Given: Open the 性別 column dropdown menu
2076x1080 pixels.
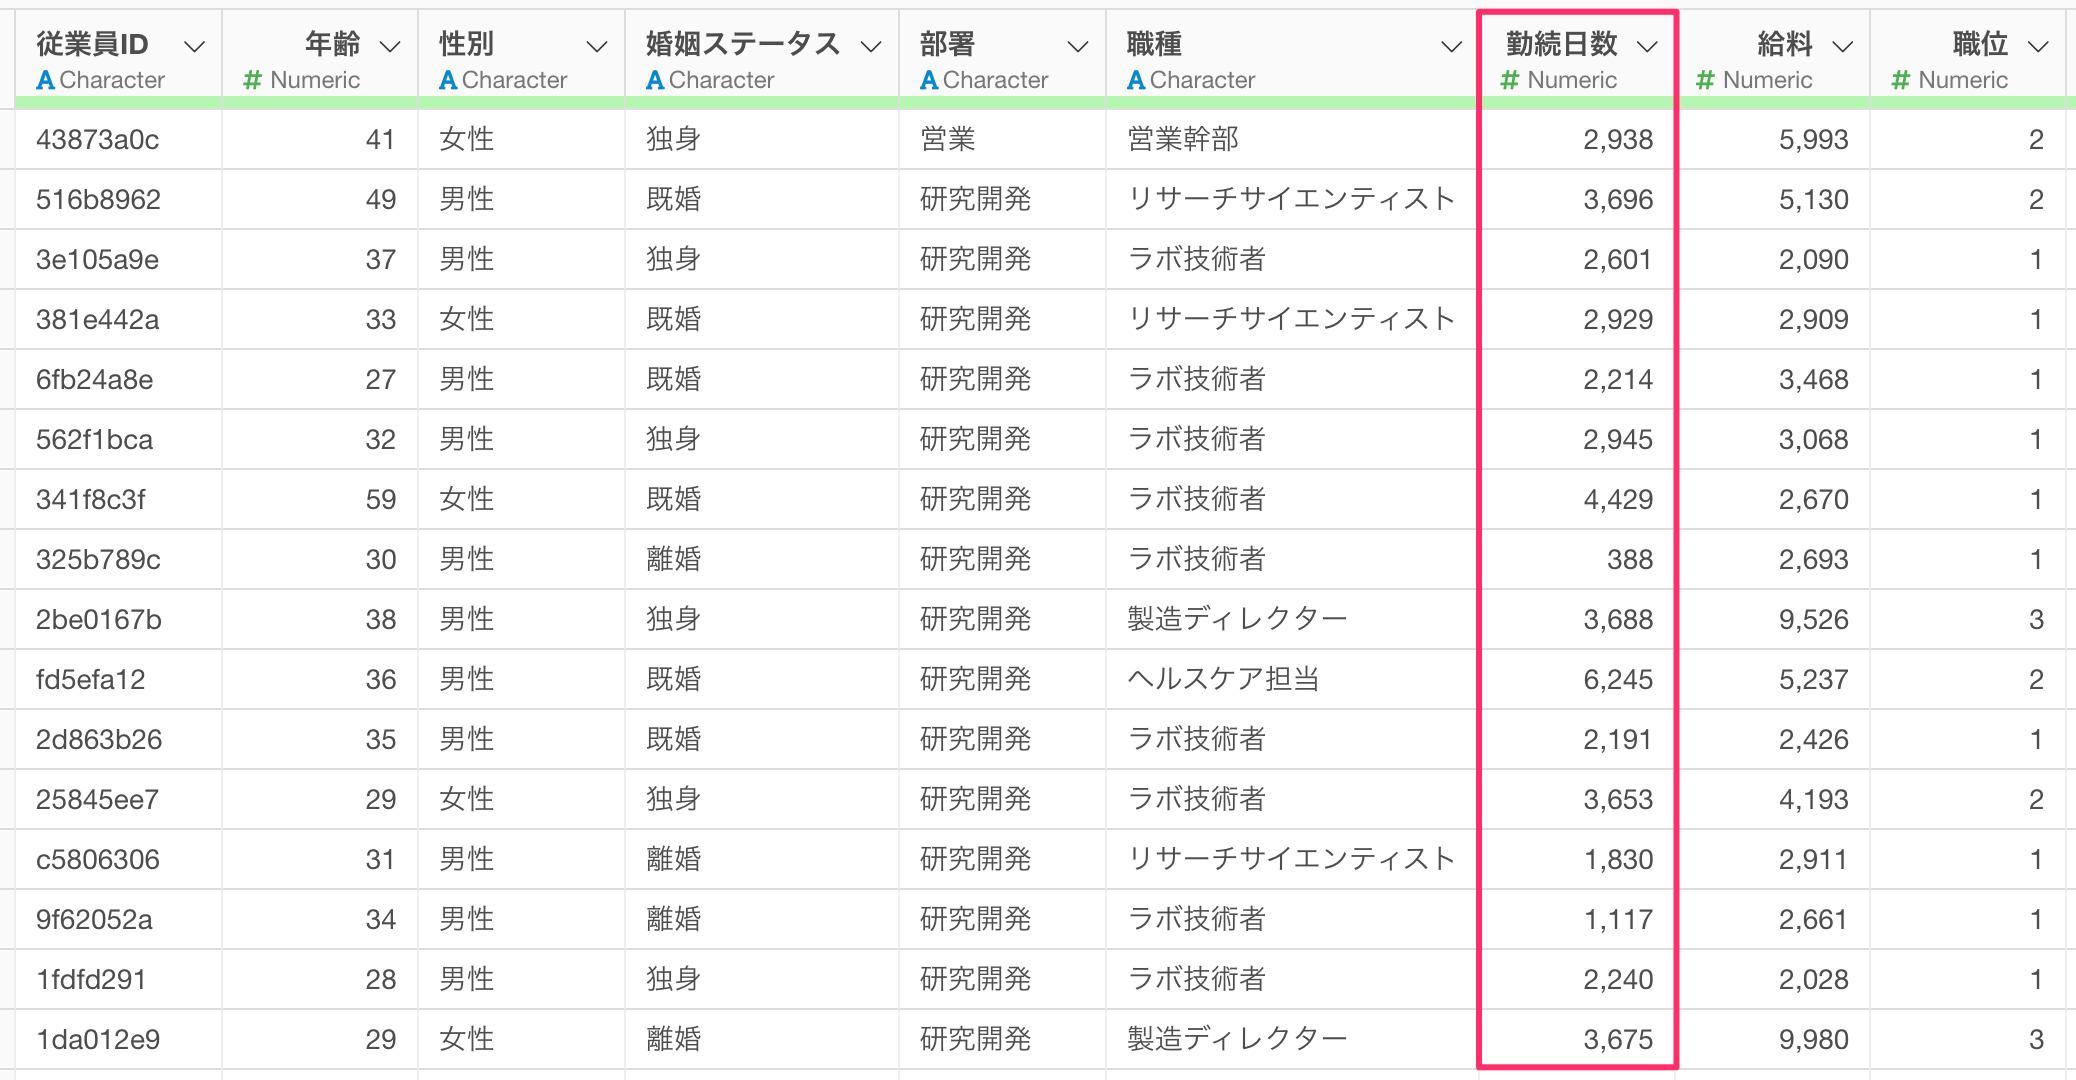Looking at the screenshot, I should (x=597, y=46).
